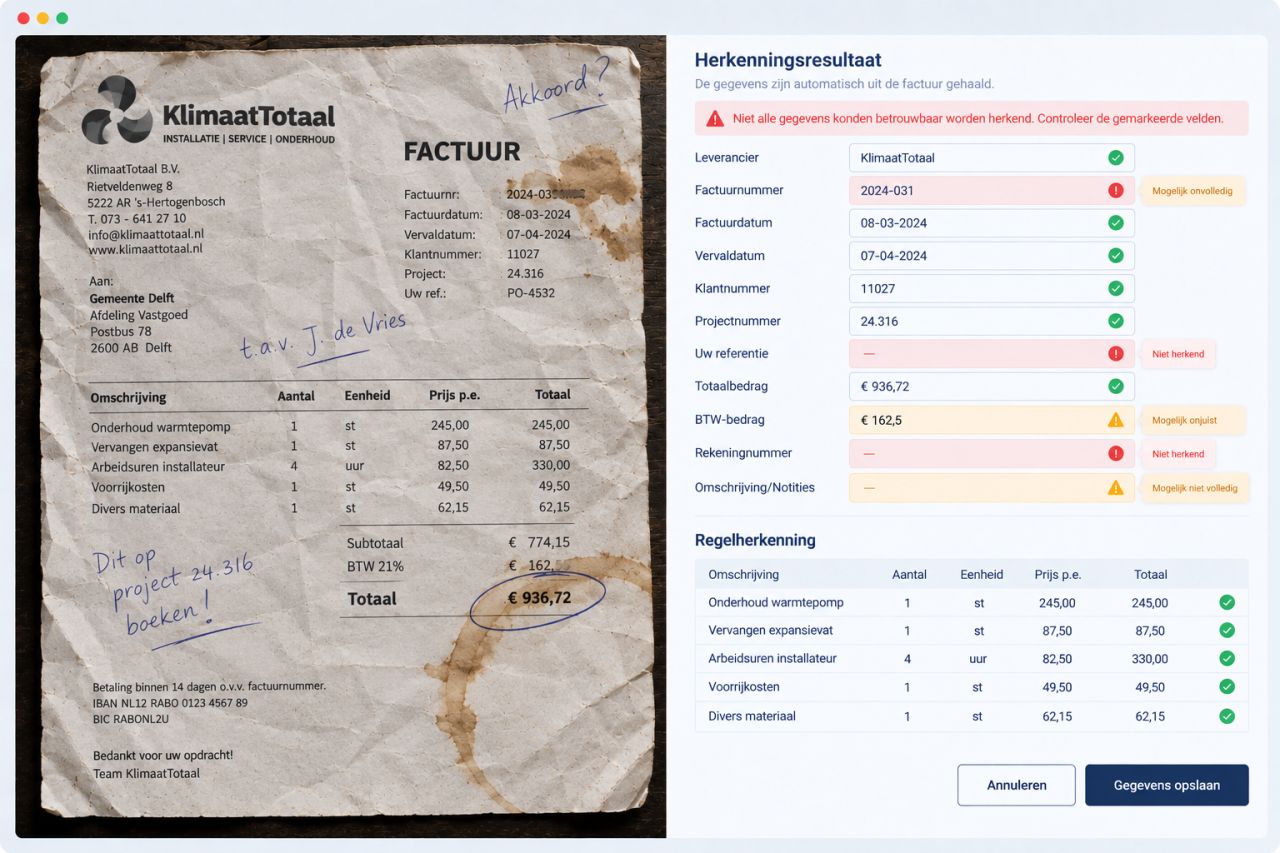Edit the Totaalbedrag field € 936,72
The image size is (1280, 853).
[x=992, y=386]
